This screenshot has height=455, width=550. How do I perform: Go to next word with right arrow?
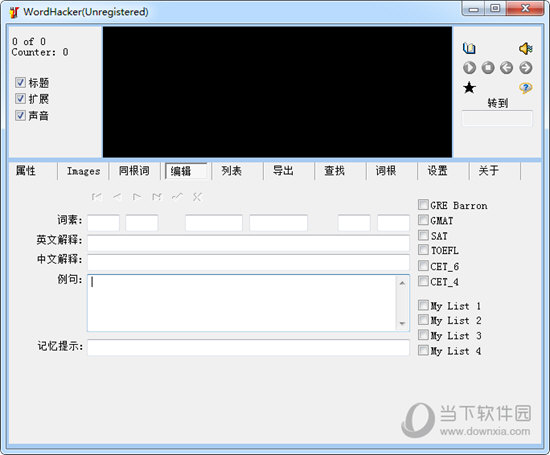click(x=525, y=68)
